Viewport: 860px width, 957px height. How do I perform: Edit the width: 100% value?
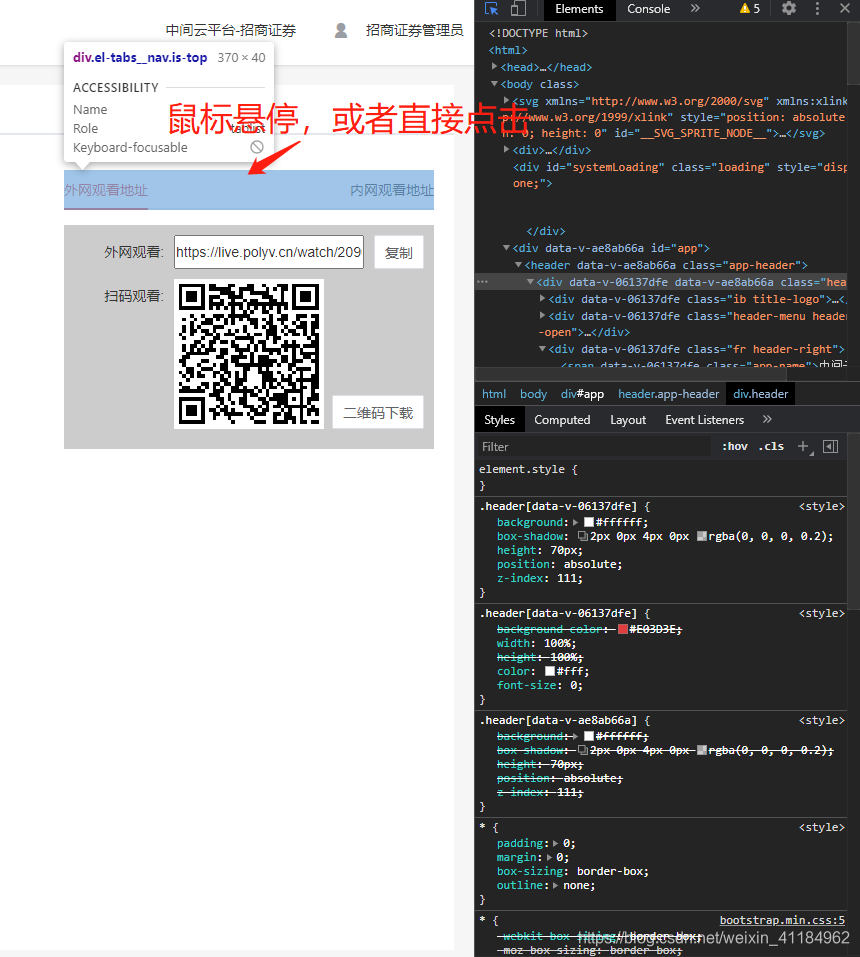click(560, 643)
